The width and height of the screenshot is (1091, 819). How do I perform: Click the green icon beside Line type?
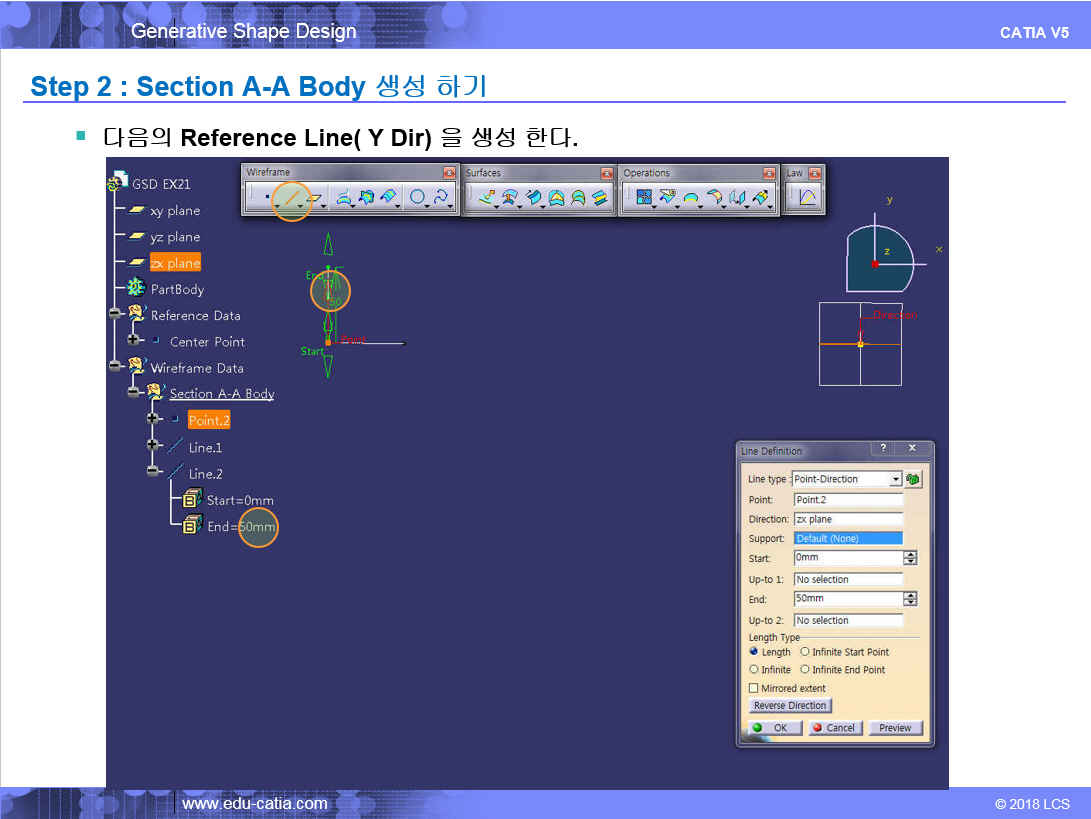[x=913, y=479]
